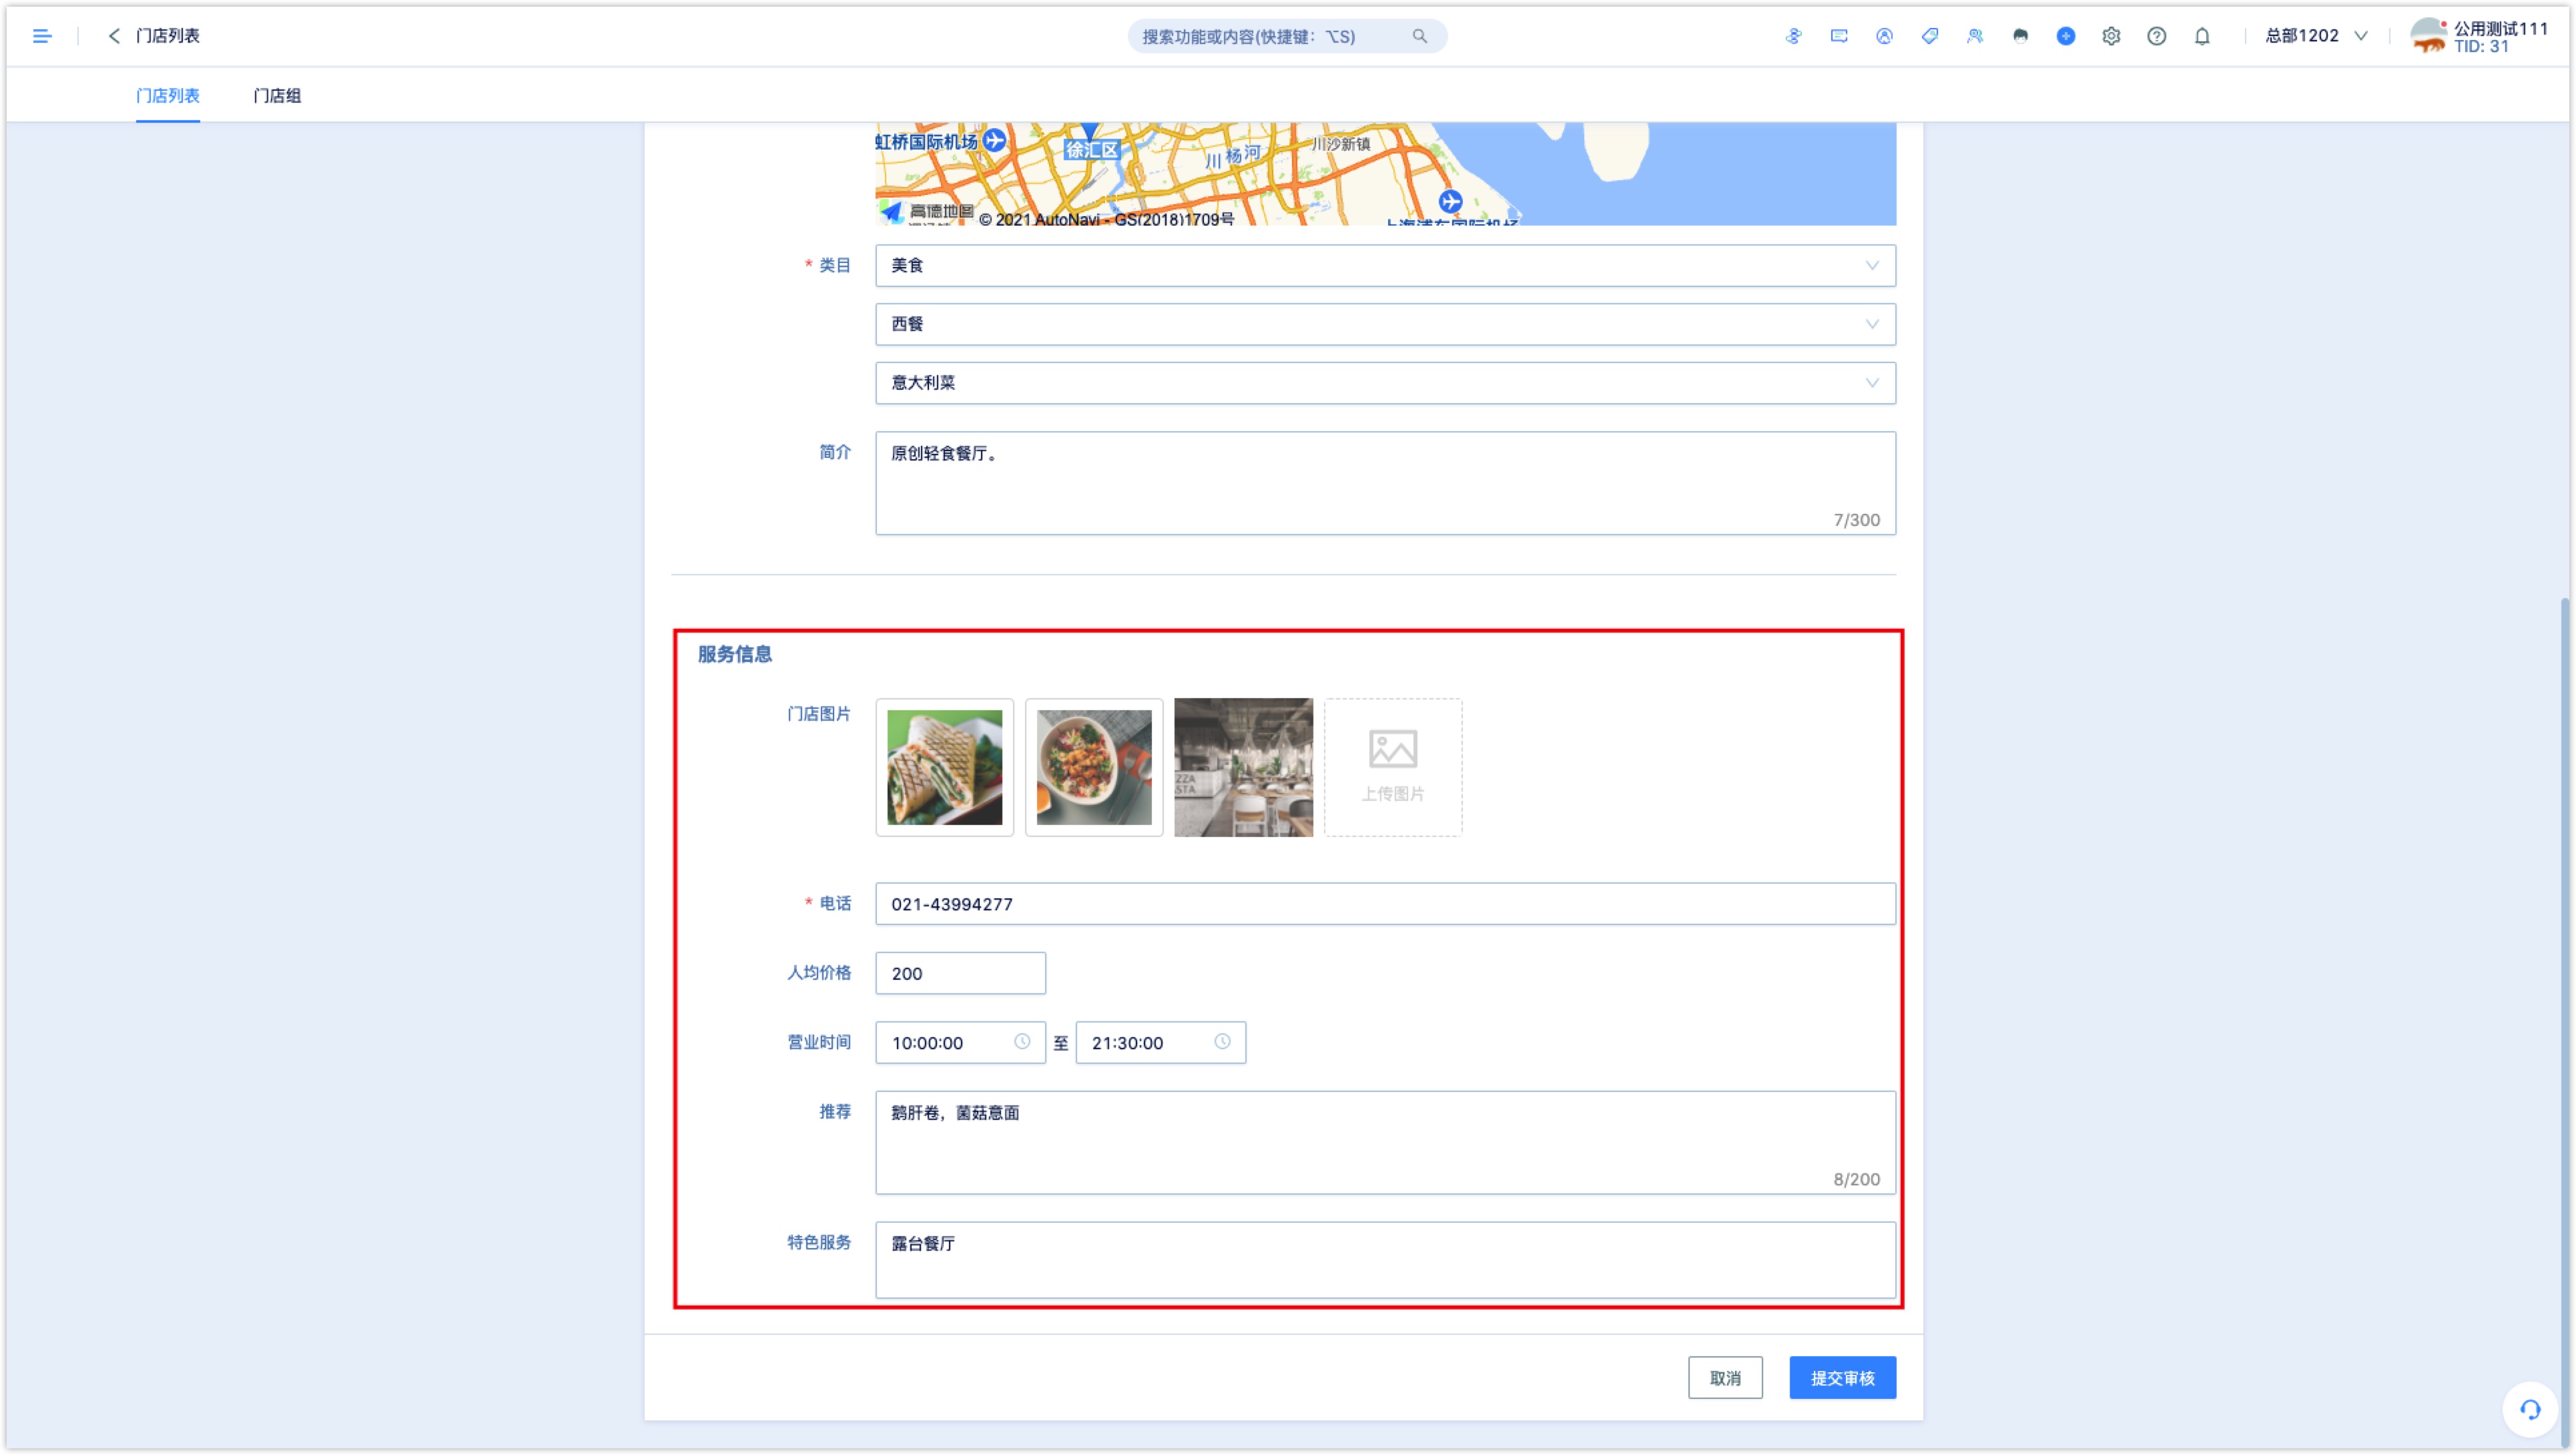
Task: Click 取消 cancel button
Action: (1725, 1377)
